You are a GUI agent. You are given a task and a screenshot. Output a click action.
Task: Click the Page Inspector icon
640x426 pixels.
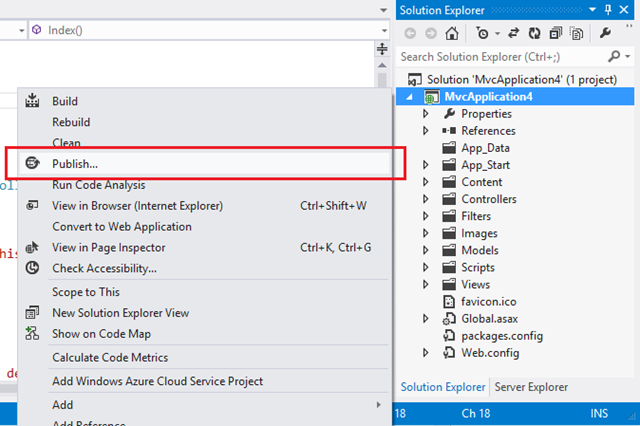[x=32, y=247]
